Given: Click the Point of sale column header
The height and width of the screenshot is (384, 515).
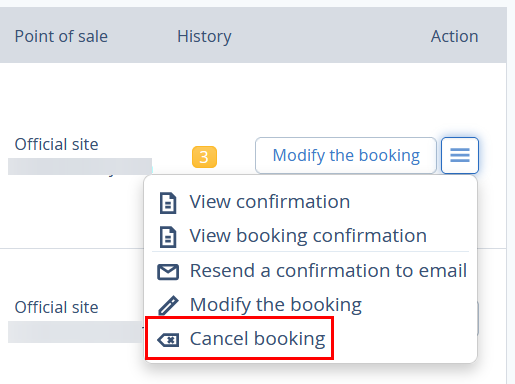Looking at the screenshot, I should coord(61,36).
